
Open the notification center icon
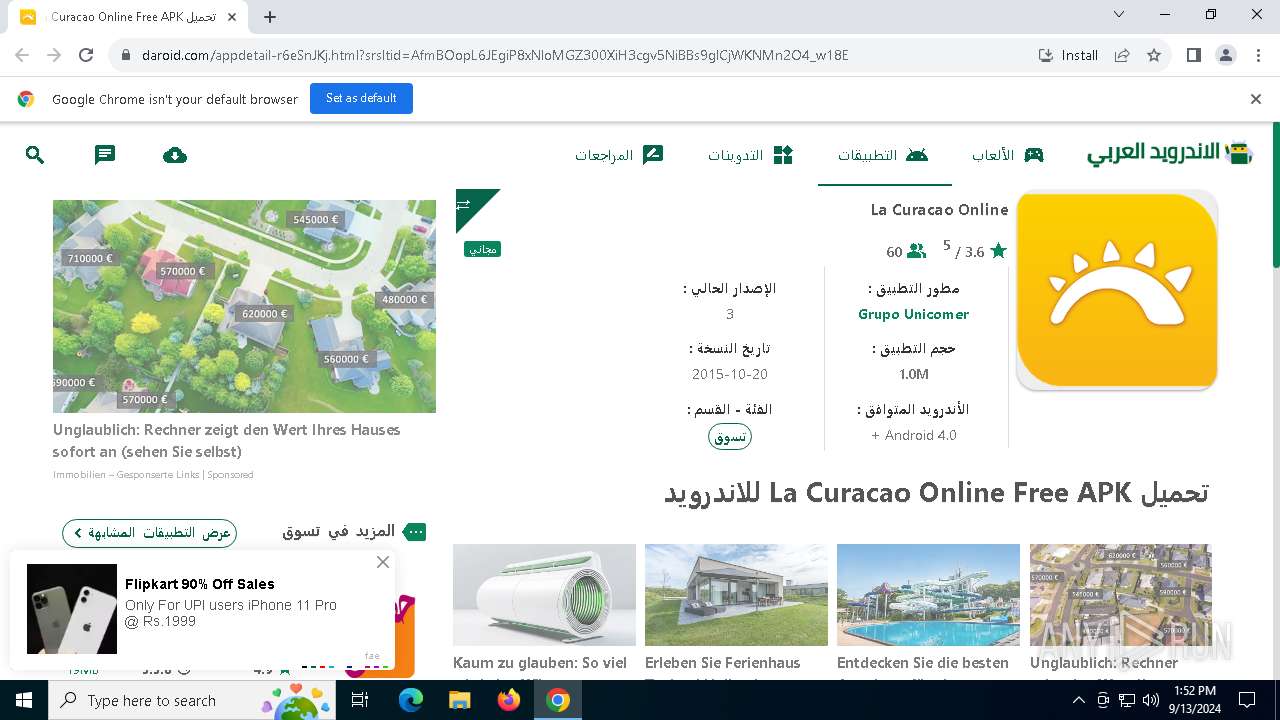(x=1247, y=700)
